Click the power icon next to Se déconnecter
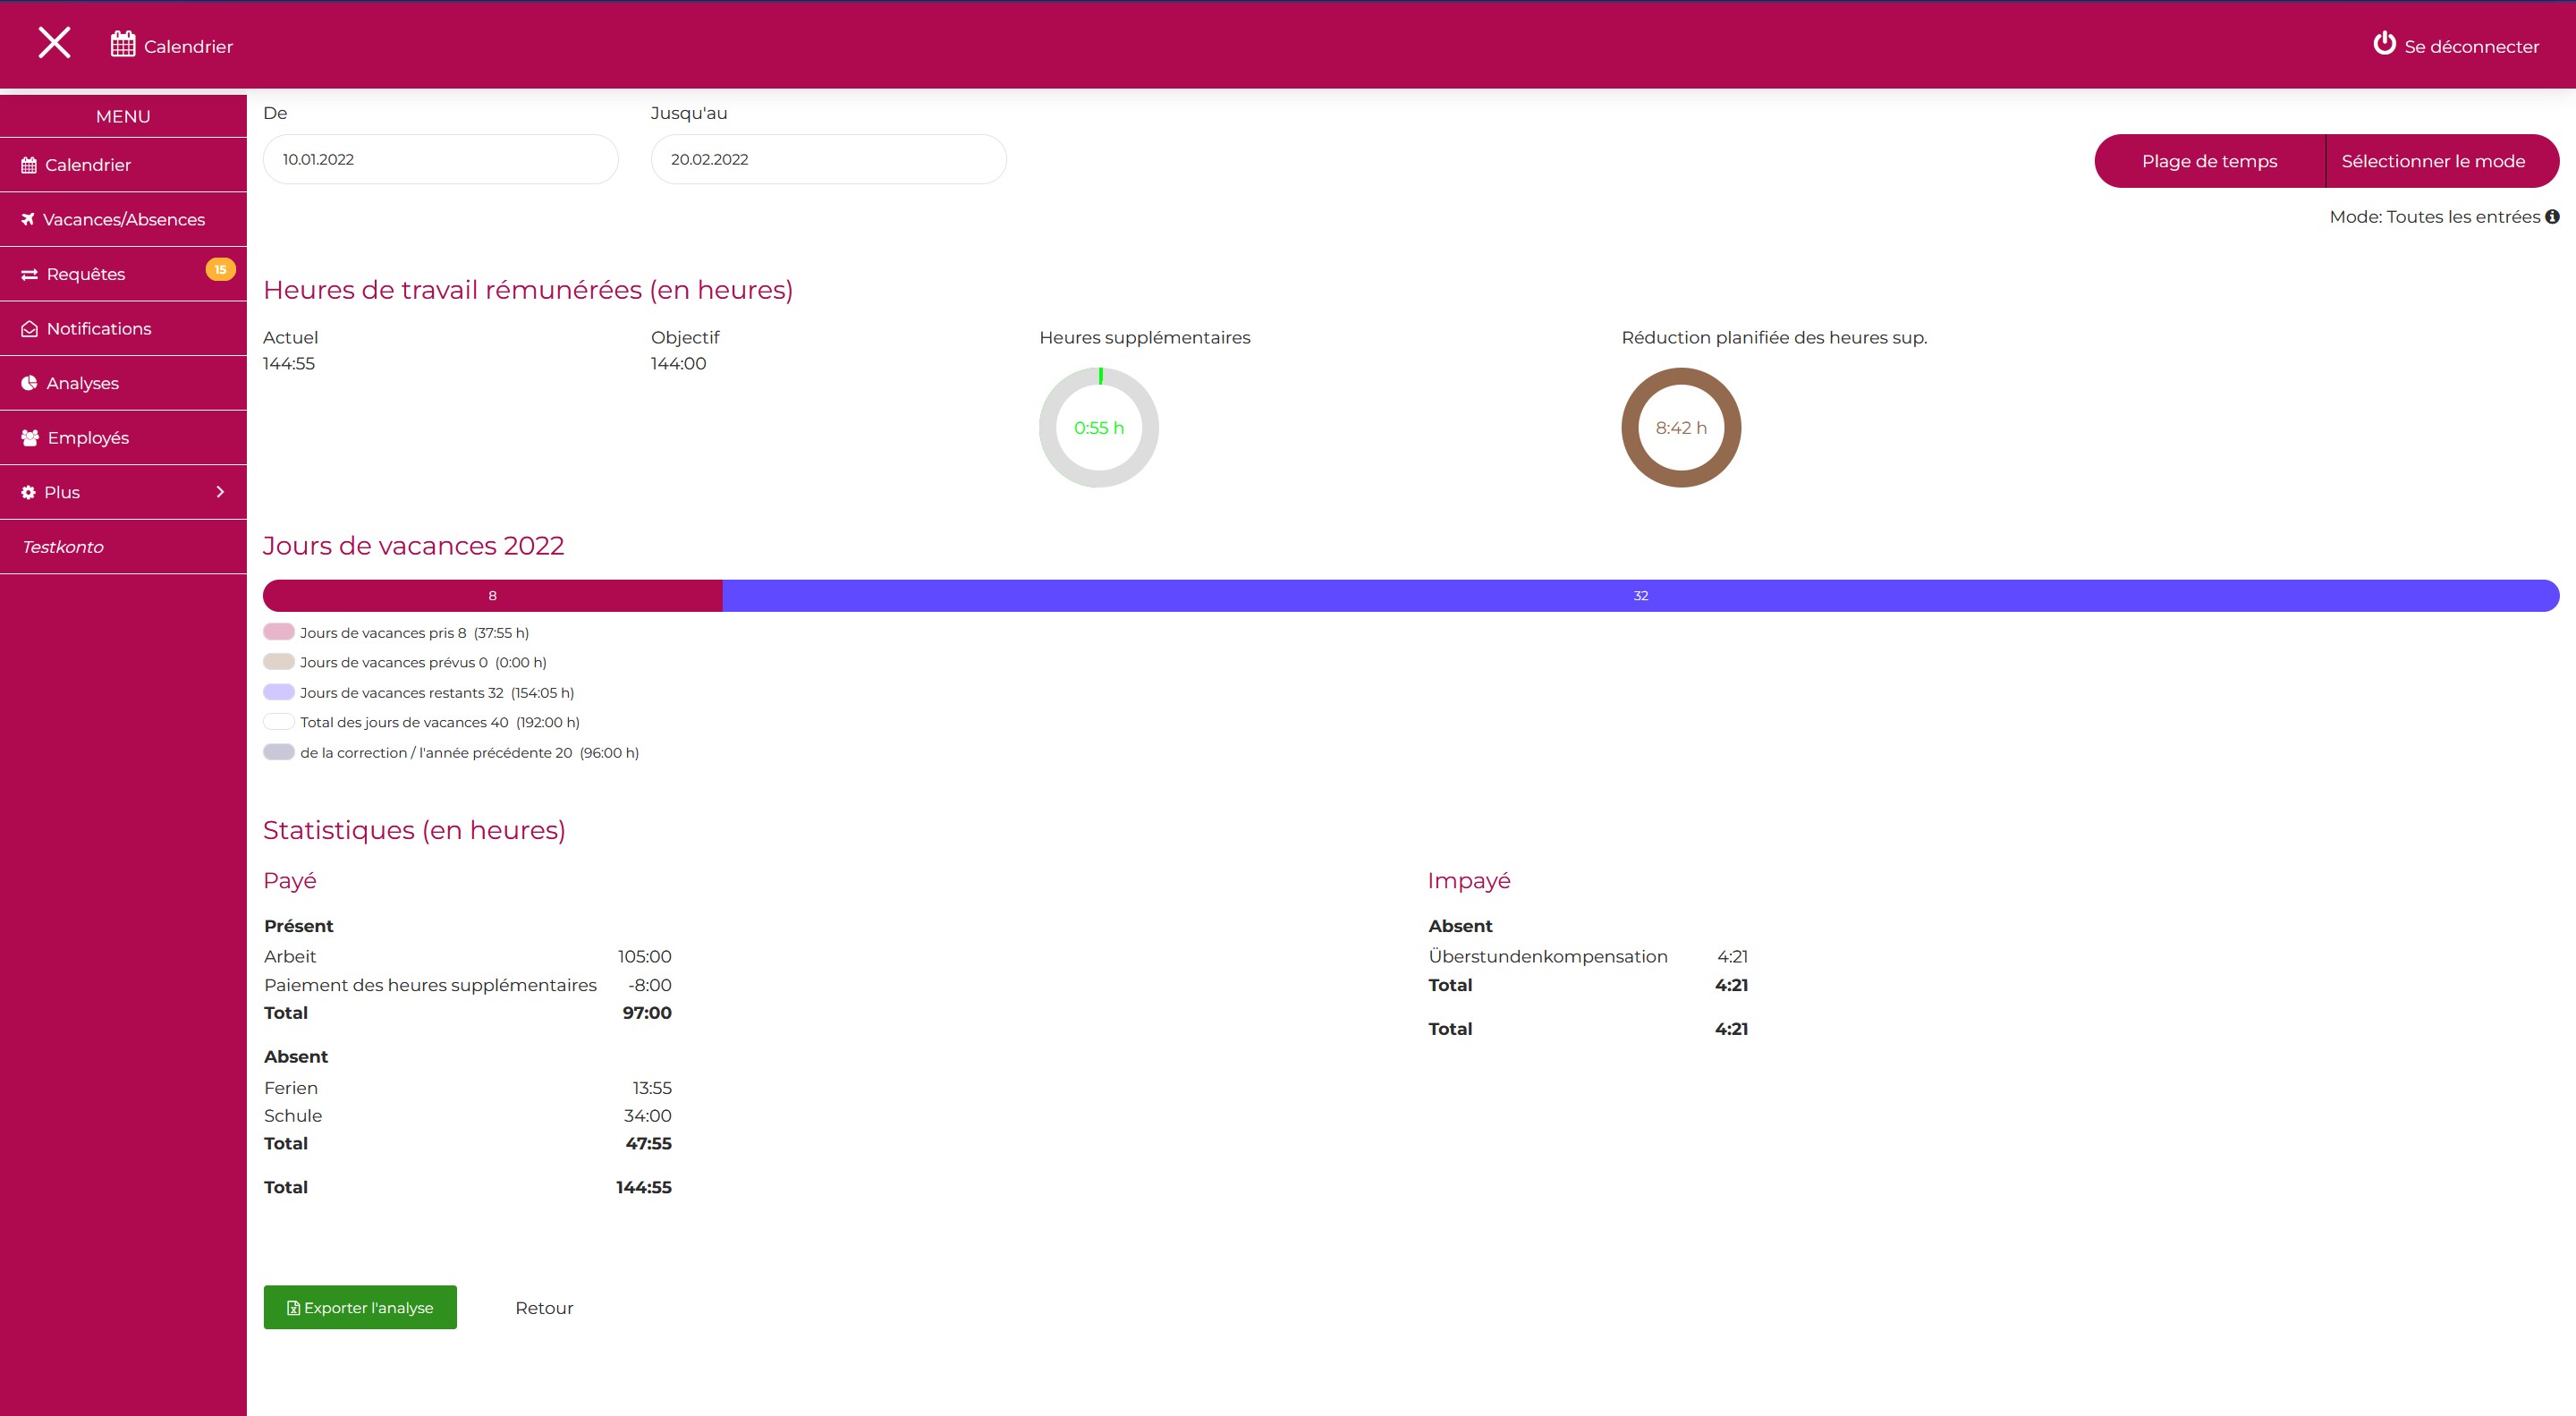Screen dimensions: 2576x1416 [x=2384, y=44]
